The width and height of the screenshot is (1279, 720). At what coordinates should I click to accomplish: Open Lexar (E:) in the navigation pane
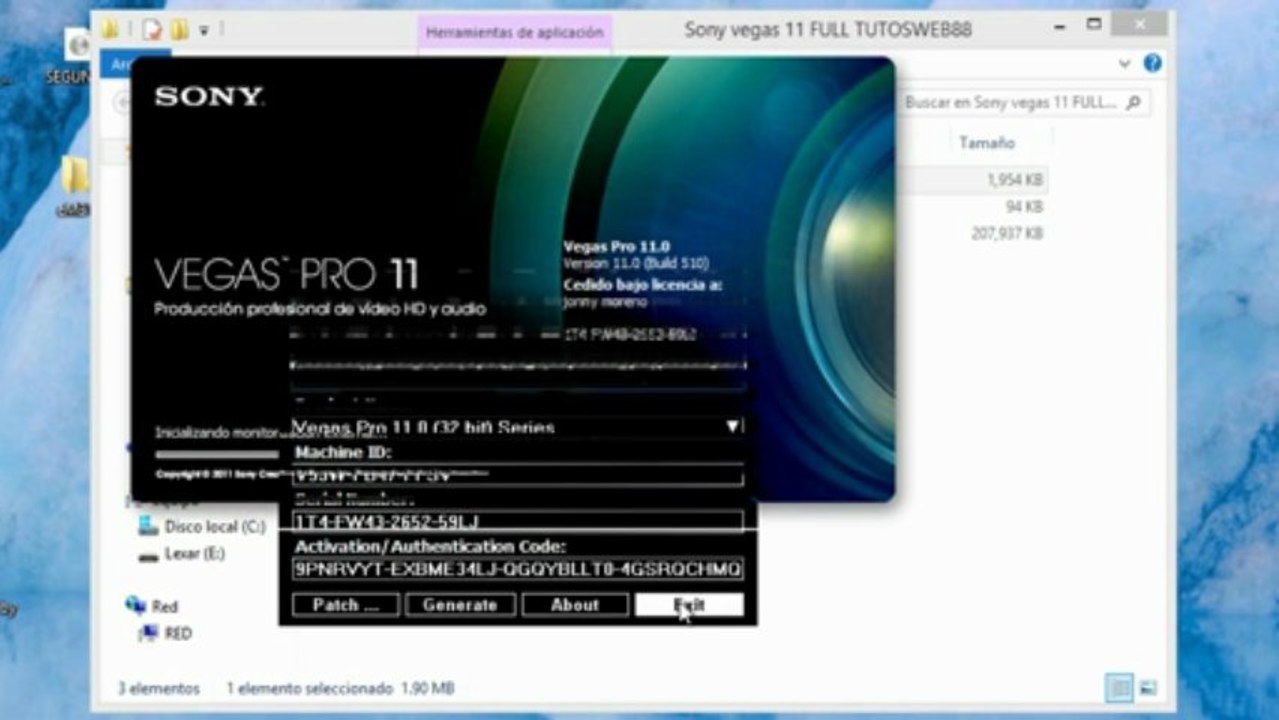tap(195, 553)
